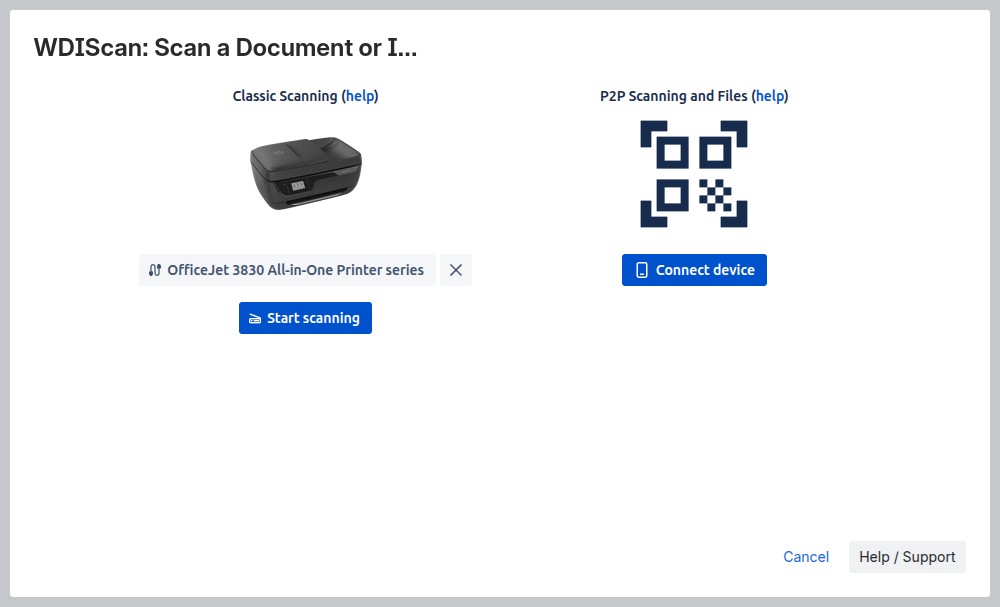This screenshot has height=607, width=1000.
Task: Open help link for Classic Scanning
Action: pyautogui.click(x=360, y=96)
